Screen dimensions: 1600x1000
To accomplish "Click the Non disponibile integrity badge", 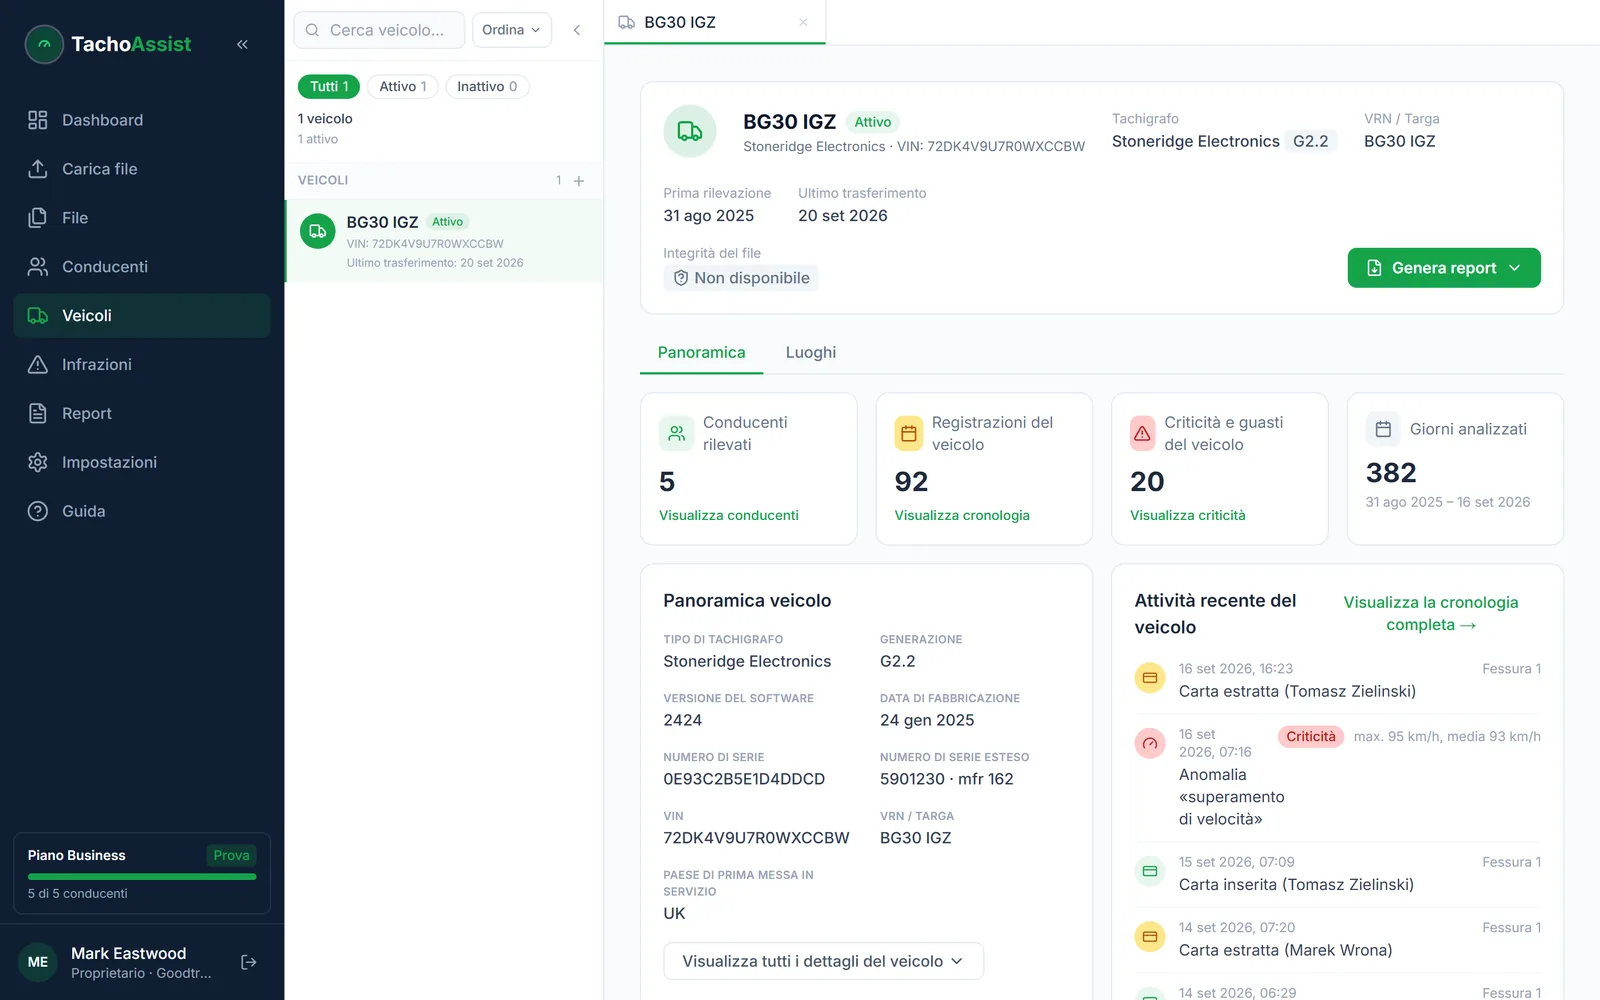I will click(741, 278).
